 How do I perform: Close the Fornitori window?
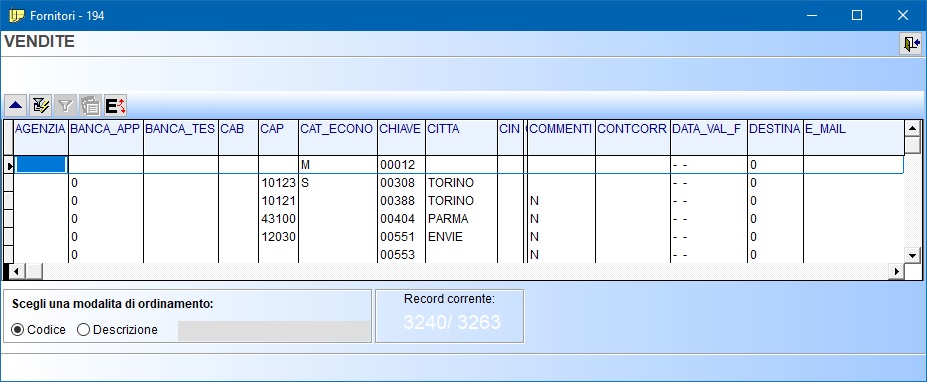pyautogui.click(x=903, y=15)
